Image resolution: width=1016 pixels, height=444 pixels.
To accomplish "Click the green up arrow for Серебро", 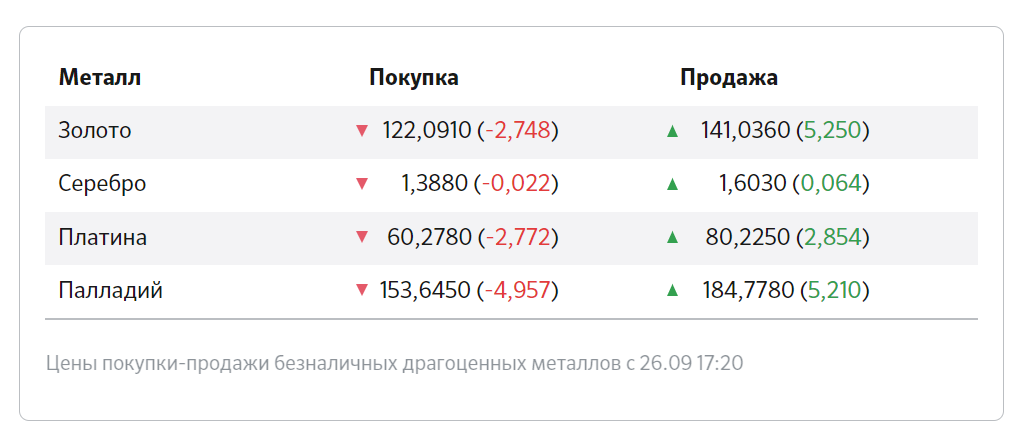I will (672, 184).
